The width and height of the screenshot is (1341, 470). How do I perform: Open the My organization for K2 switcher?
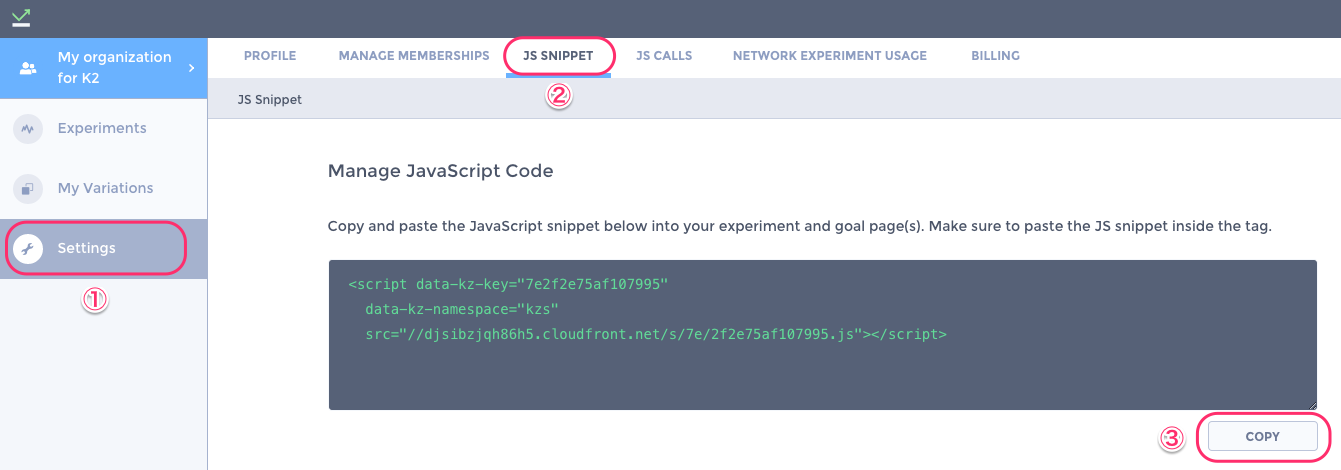(104, 68)
